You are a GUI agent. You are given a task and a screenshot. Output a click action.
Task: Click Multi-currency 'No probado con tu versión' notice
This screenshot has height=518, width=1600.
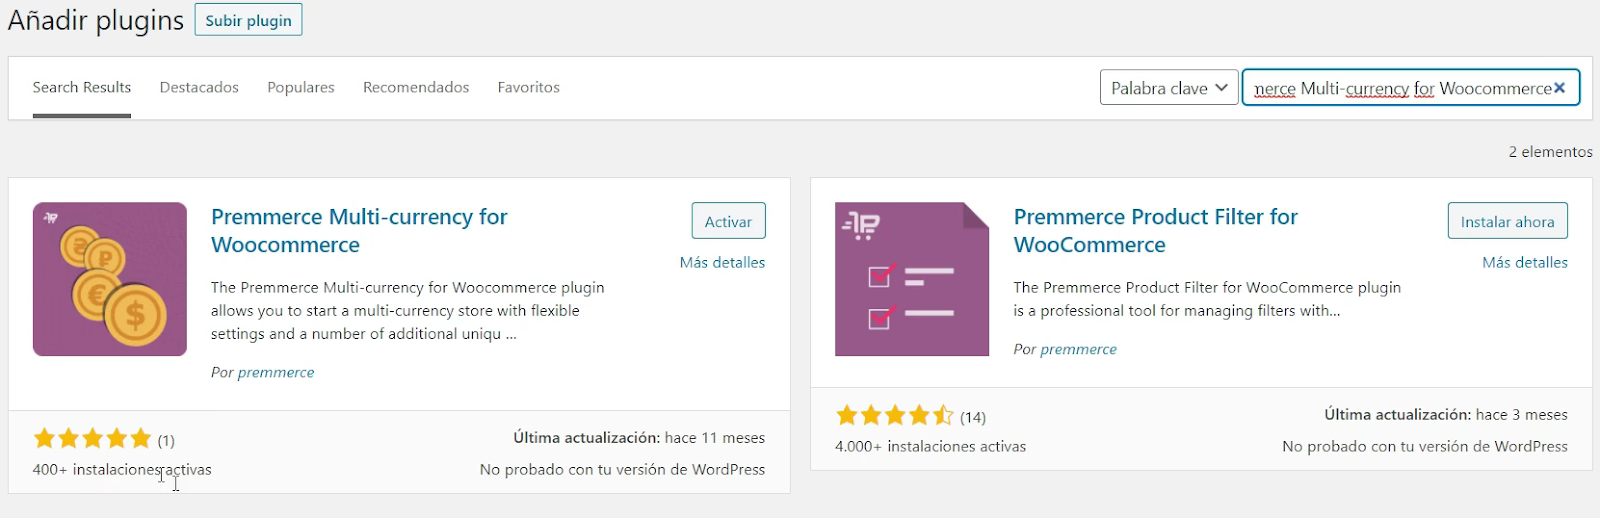[622, 469]
